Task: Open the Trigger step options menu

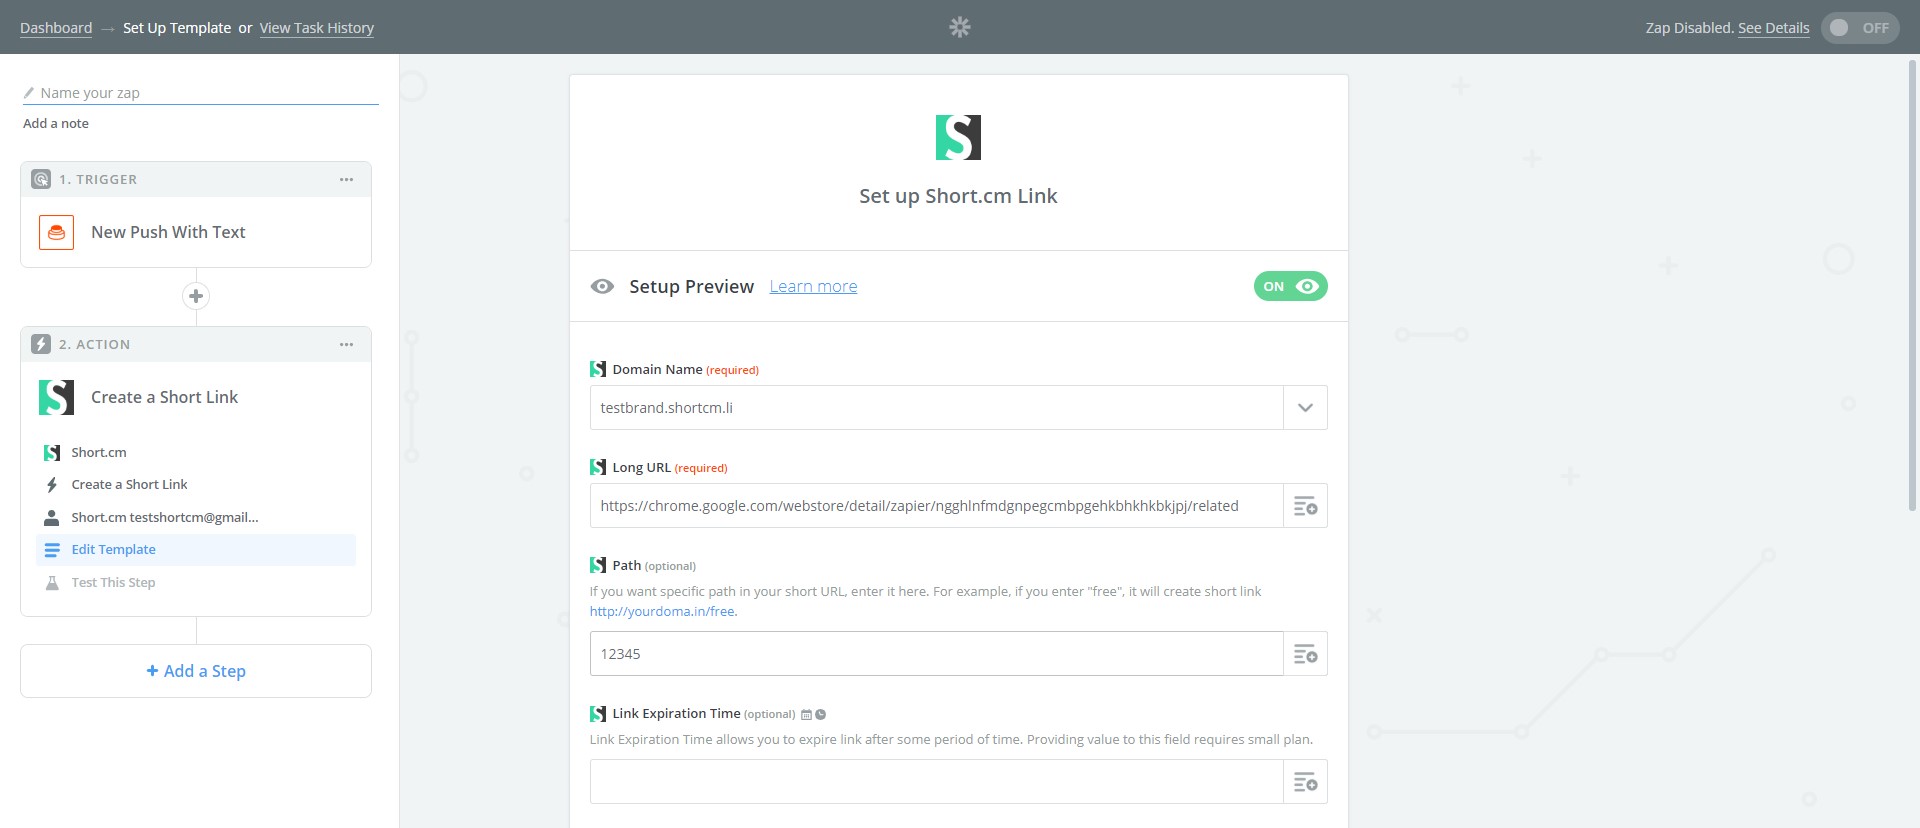Action: pos(346,180)
